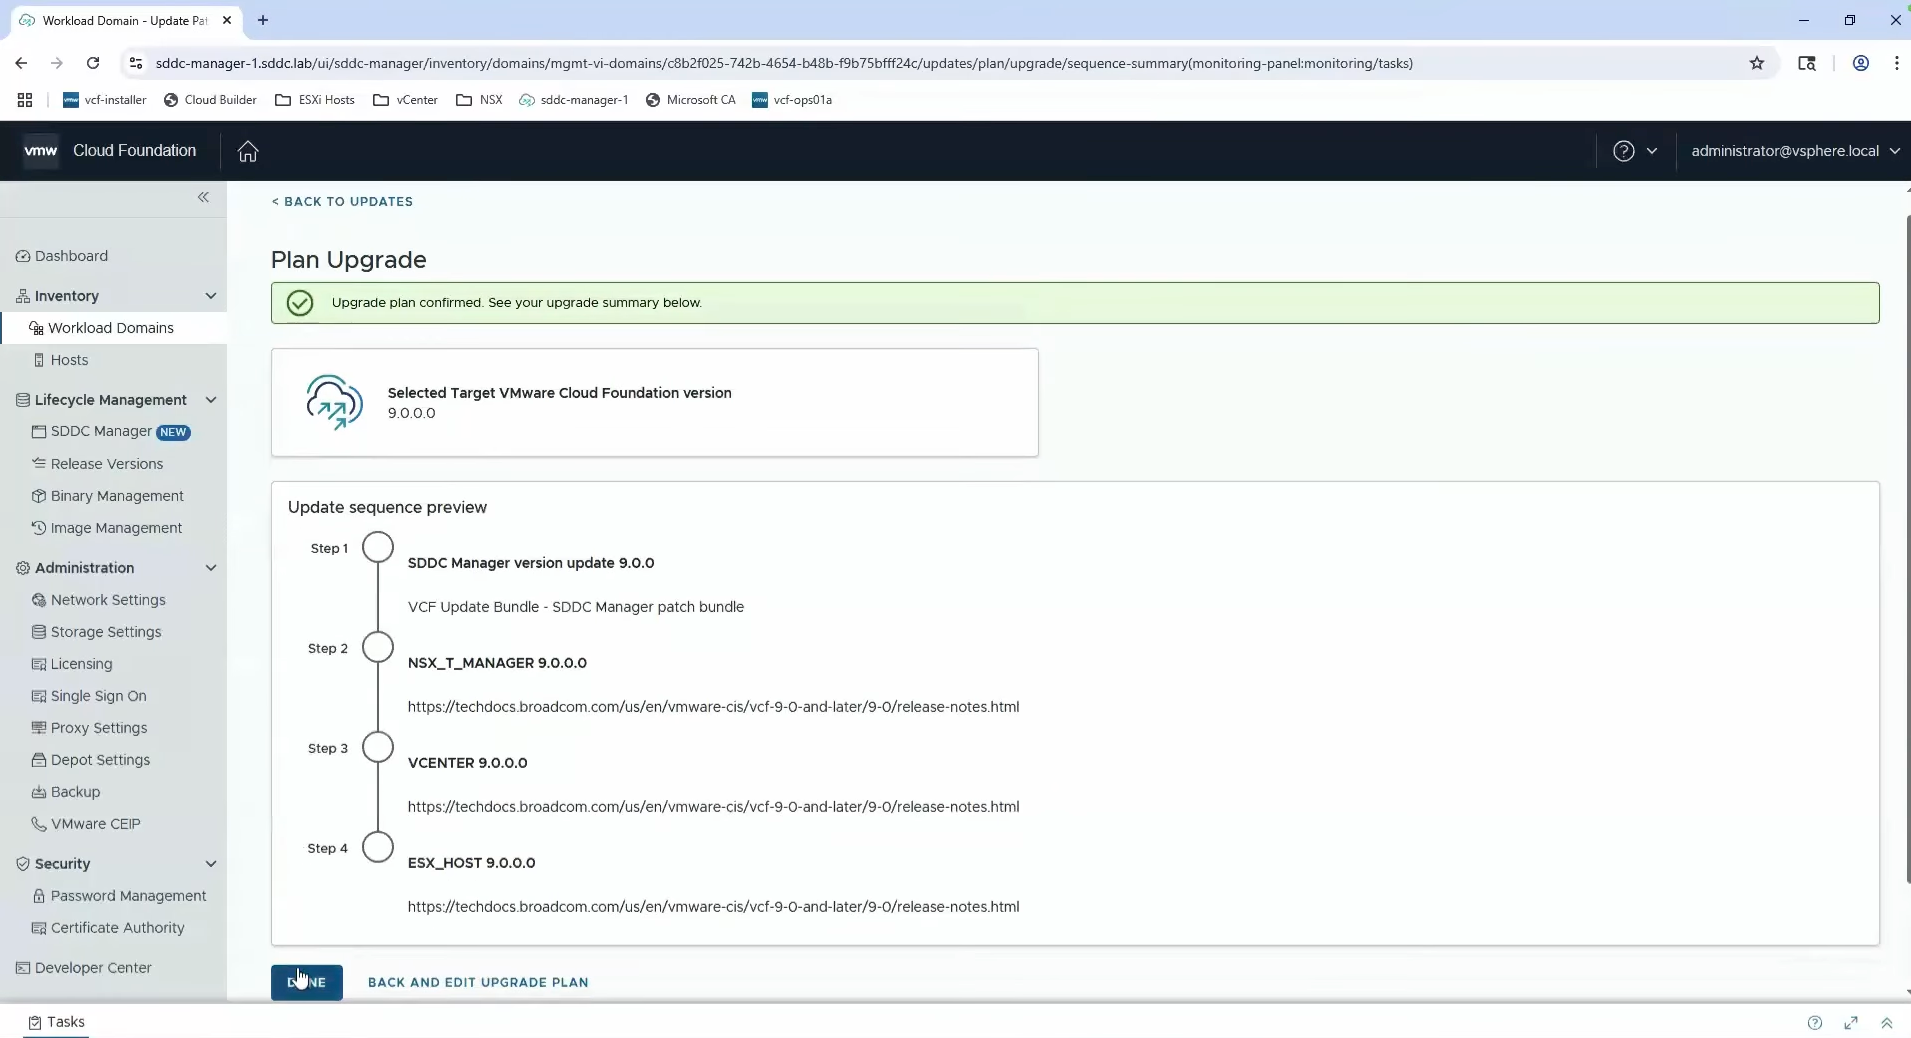1911x1038 pixels.
Task: Open Password Management in sidebar
Action: coord(128,896)
